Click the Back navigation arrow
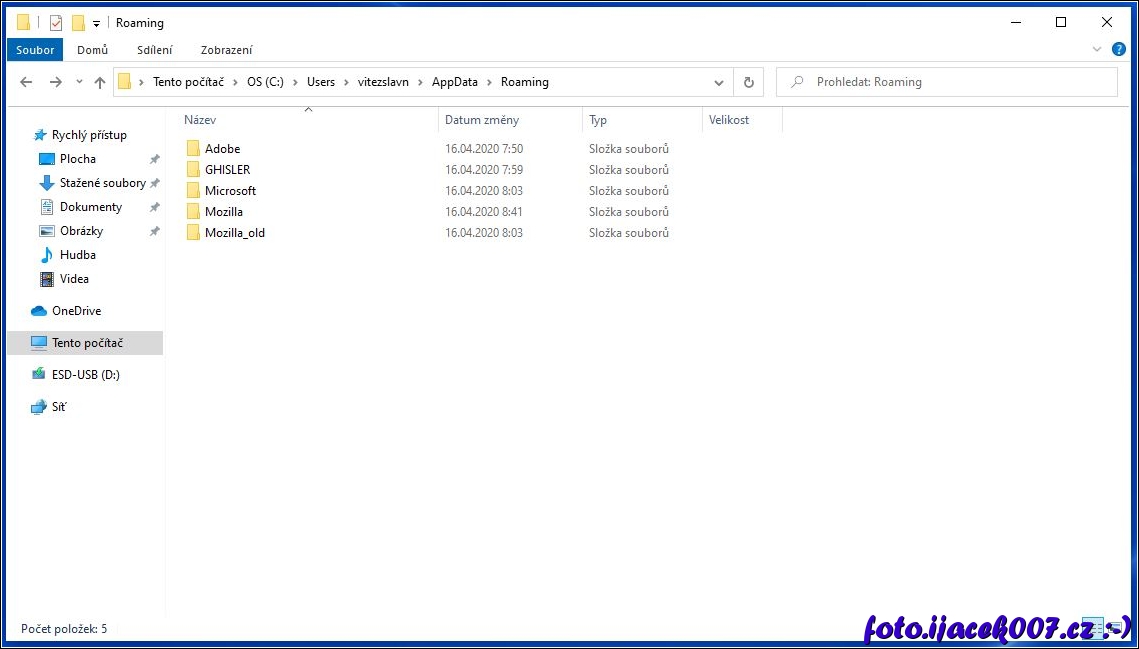Screen dimensions: 1139x649 pyautogui.click(x=27, y=82)
